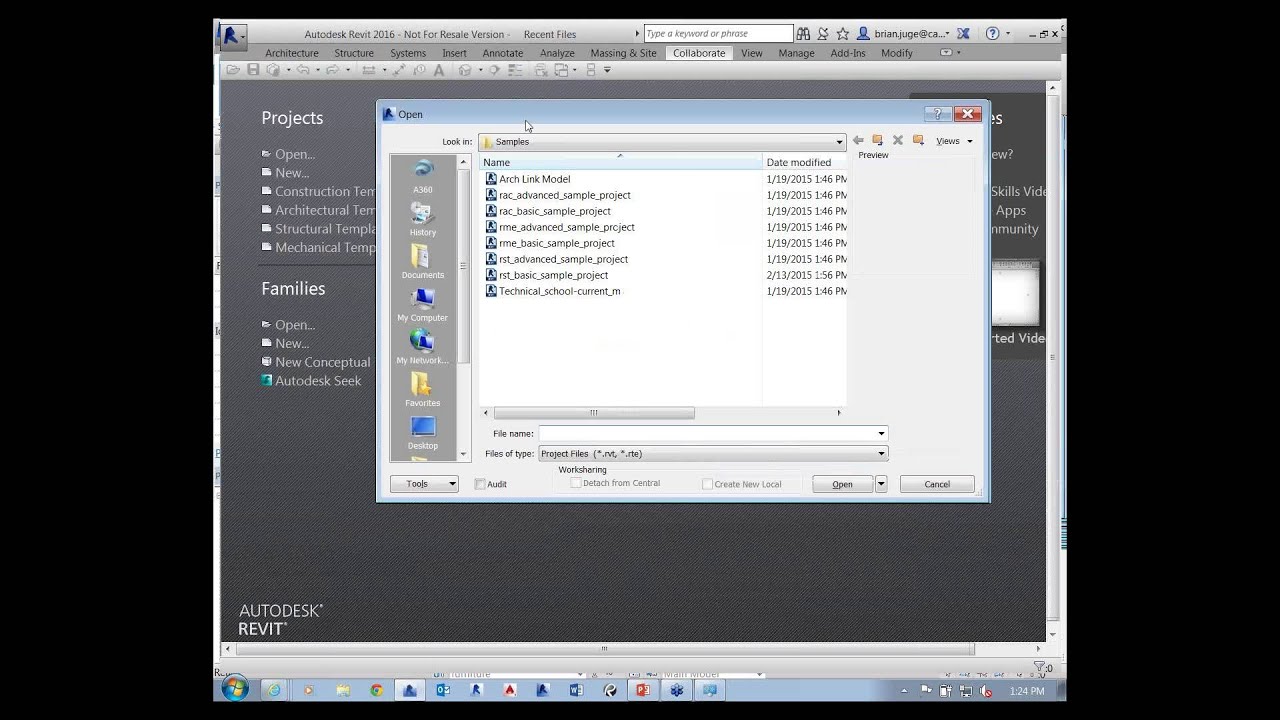Sort the list by the Name column header
This screenshot has height=720, width=1280.
click(x=621, y=162)
